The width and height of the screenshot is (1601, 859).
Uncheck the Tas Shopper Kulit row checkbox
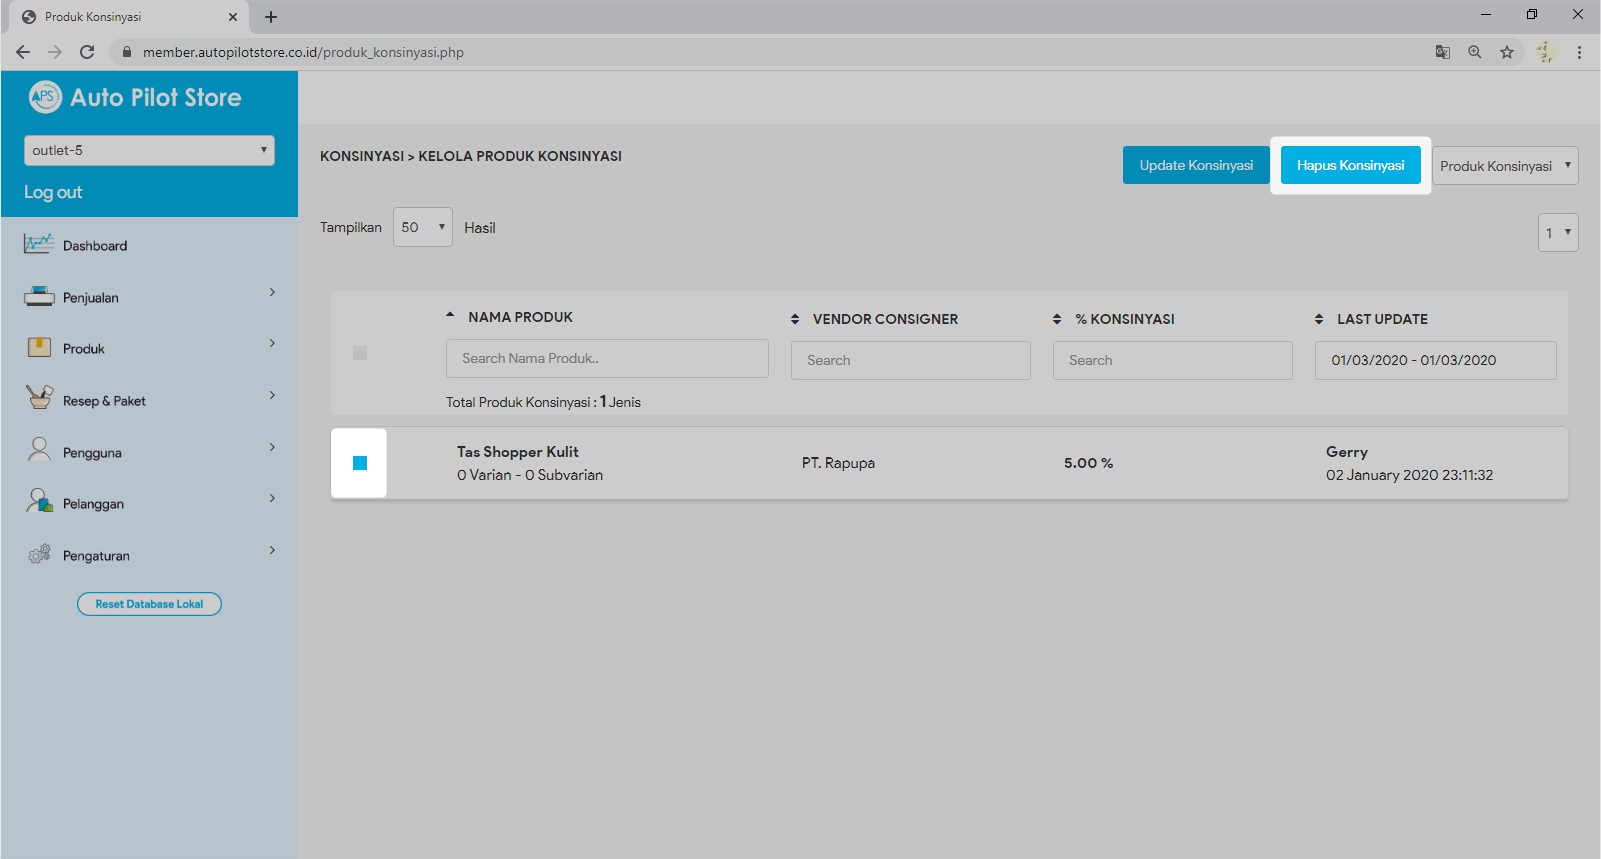tap(360, 463)
